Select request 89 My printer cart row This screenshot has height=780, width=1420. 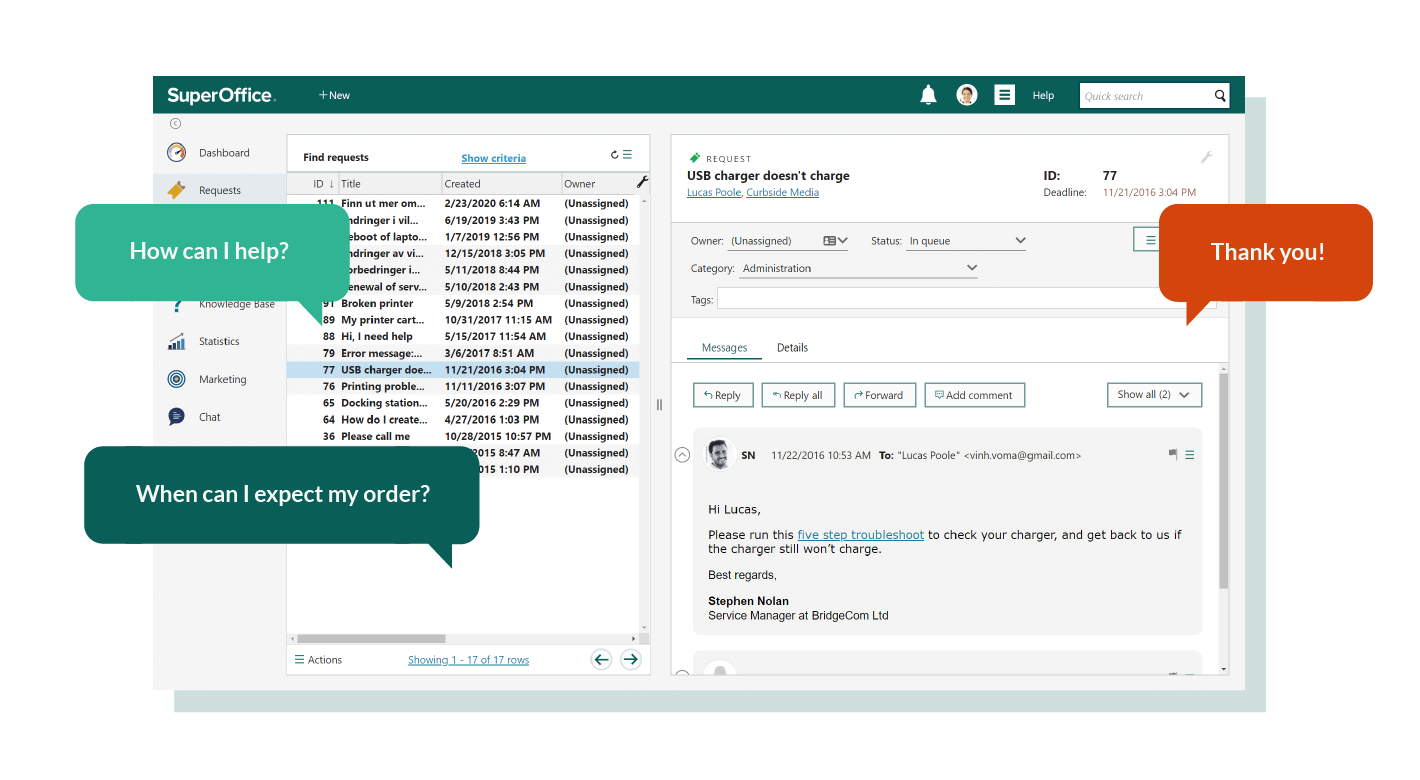click(x=463, y=320)
